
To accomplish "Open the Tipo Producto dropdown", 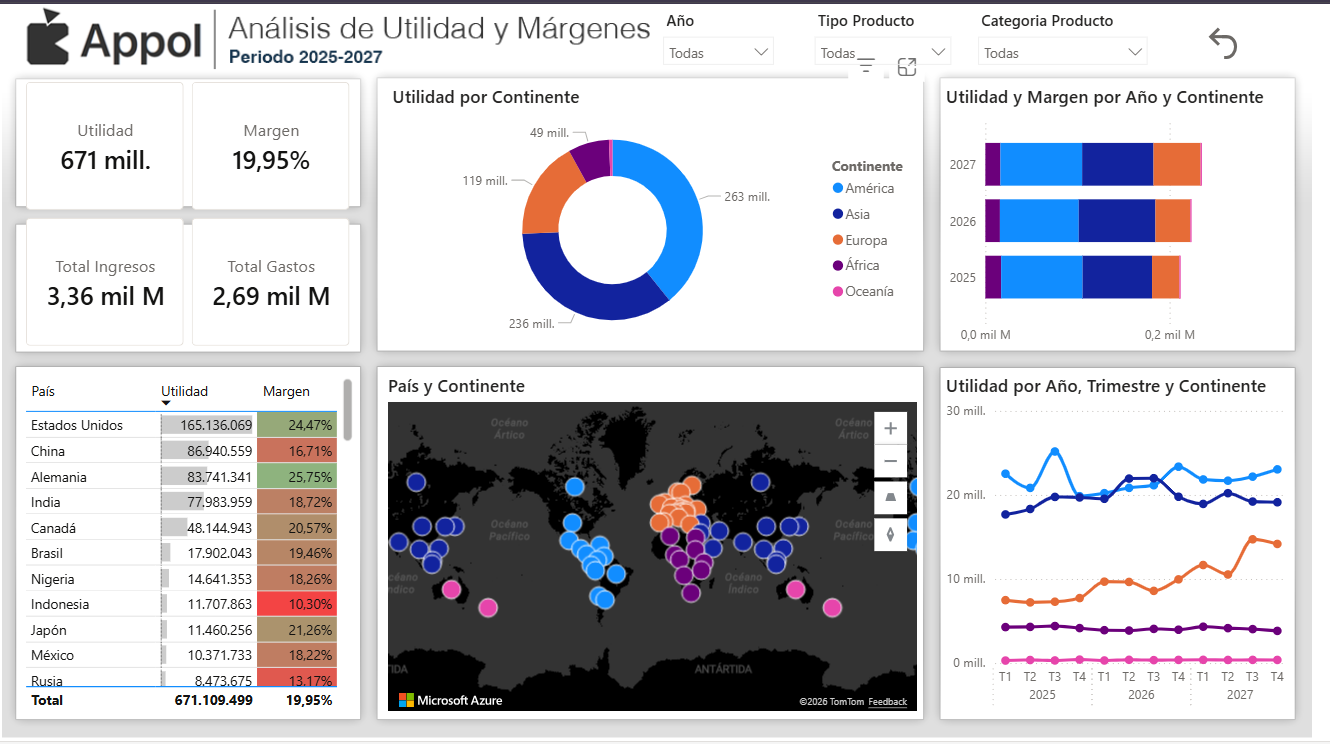I will click(x=936, y=50).
